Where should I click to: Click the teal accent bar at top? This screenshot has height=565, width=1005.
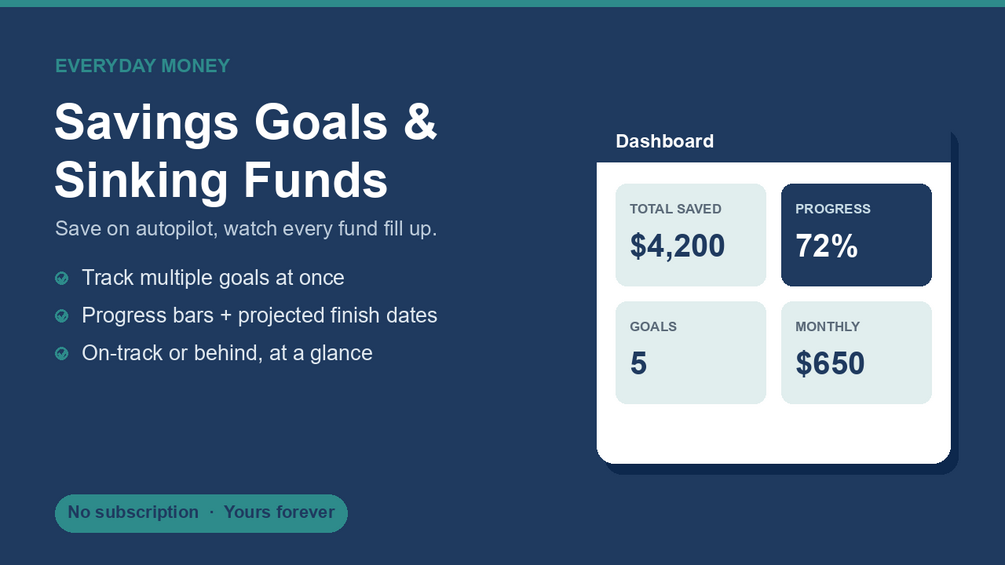[502, 3]
